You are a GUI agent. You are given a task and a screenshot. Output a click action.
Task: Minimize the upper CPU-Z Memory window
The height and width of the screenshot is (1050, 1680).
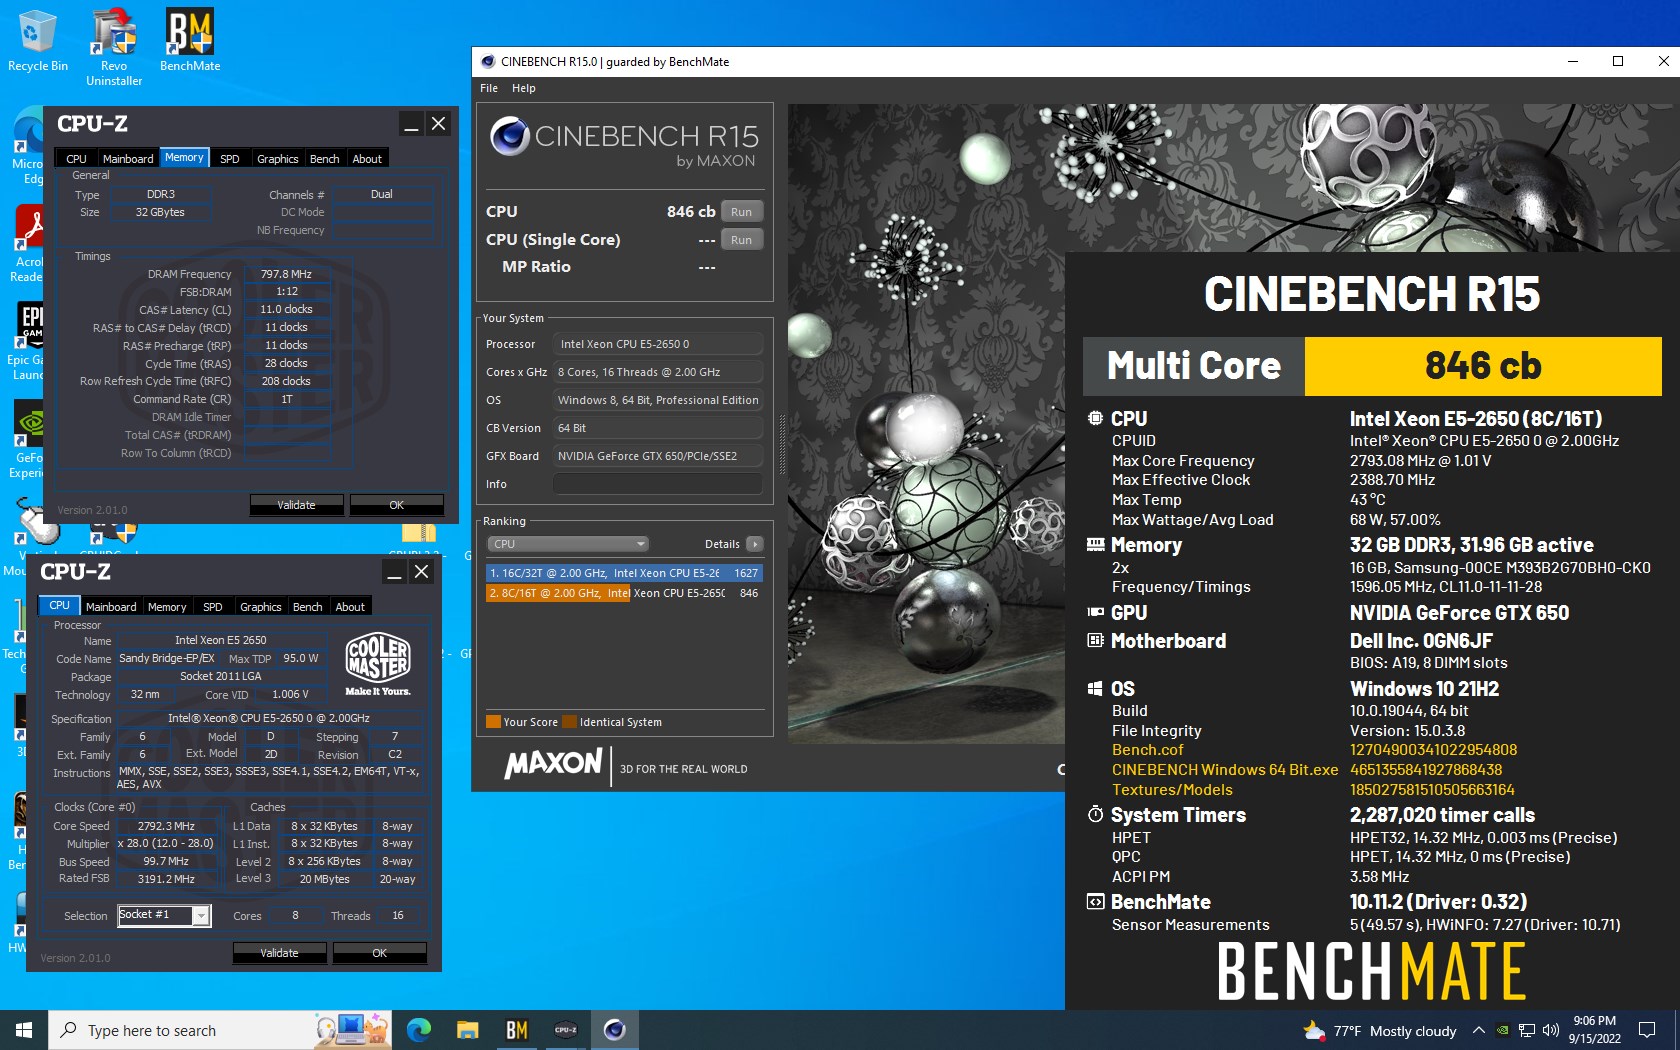pos(410,124)
